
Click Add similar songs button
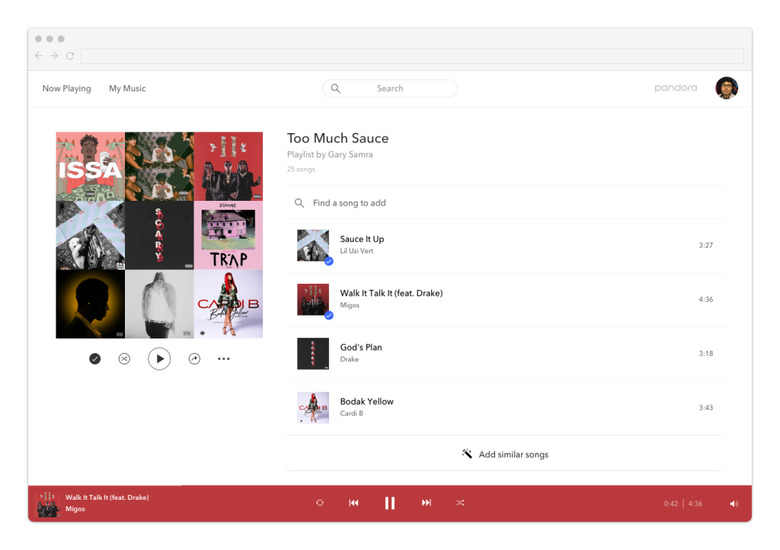(505, 455)
